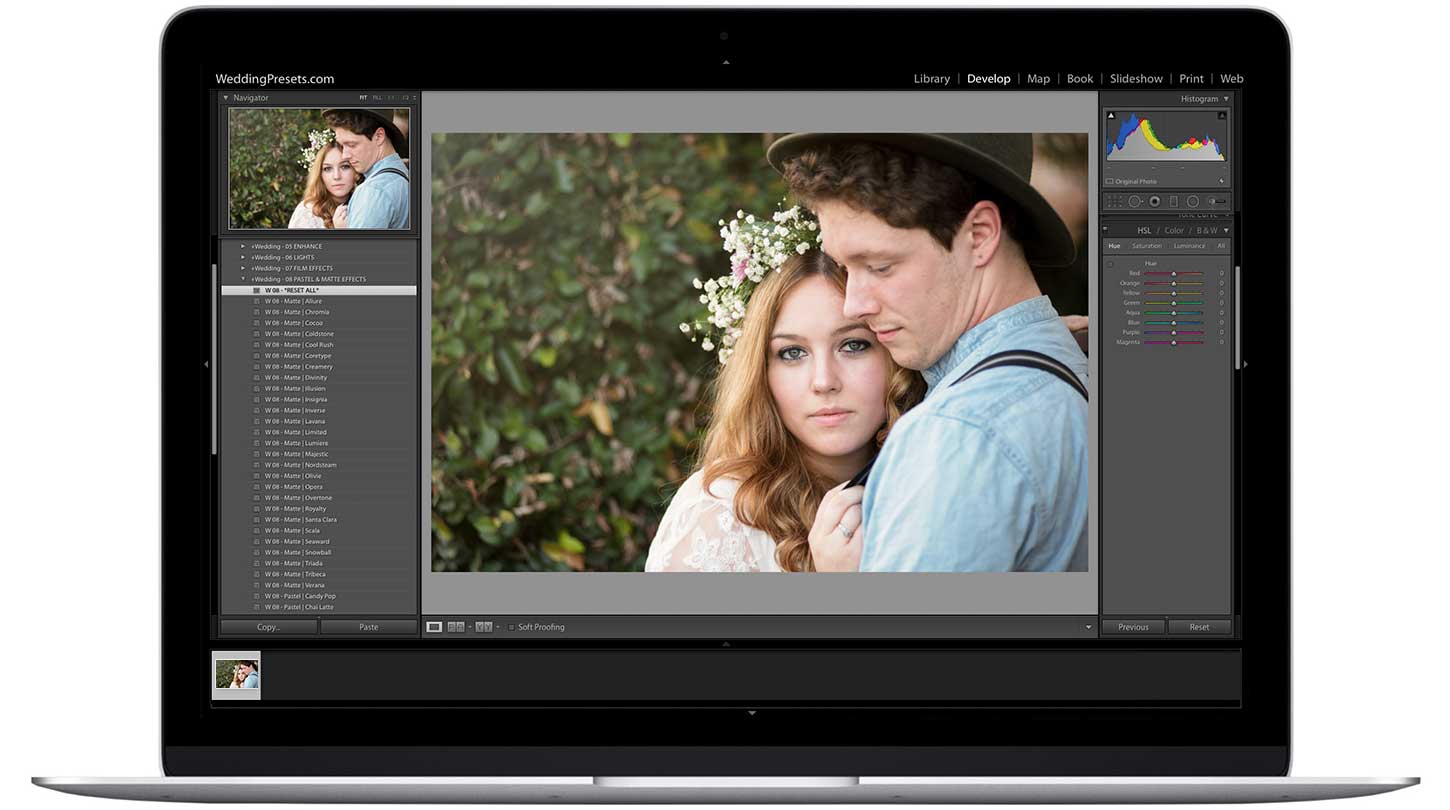Open the Map module
1450x810 pixels.
pyautogui.click(x=1039, y=79)
